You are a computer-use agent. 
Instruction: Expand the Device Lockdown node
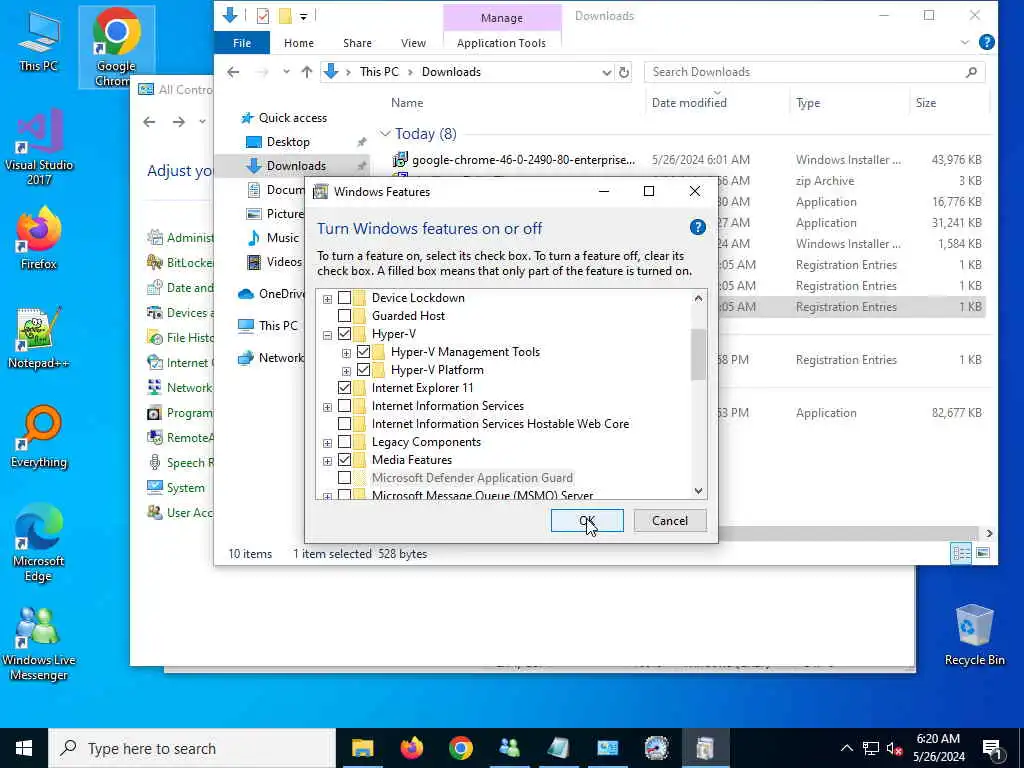click(327, 299)
